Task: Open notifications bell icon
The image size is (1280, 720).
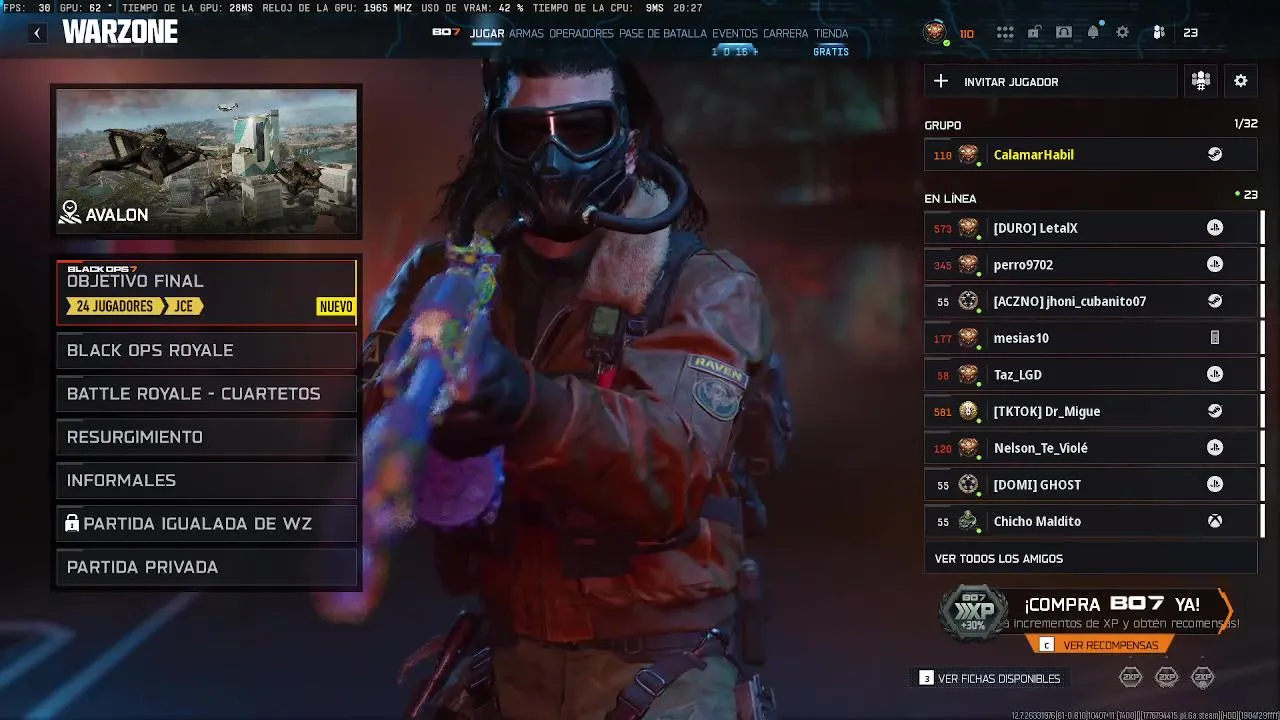Action: click(1093, 33)
